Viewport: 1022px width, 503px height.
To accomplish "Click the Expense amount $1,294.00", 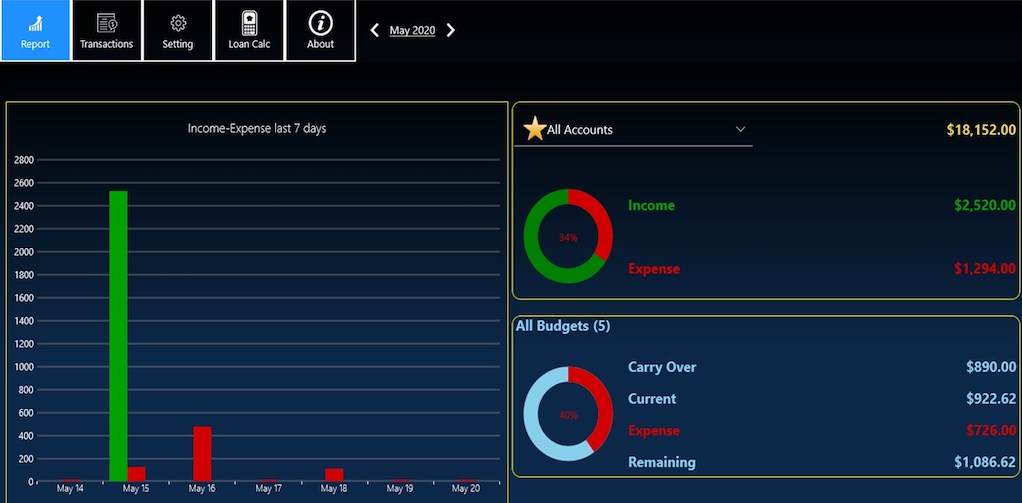I will pos(984,268).
